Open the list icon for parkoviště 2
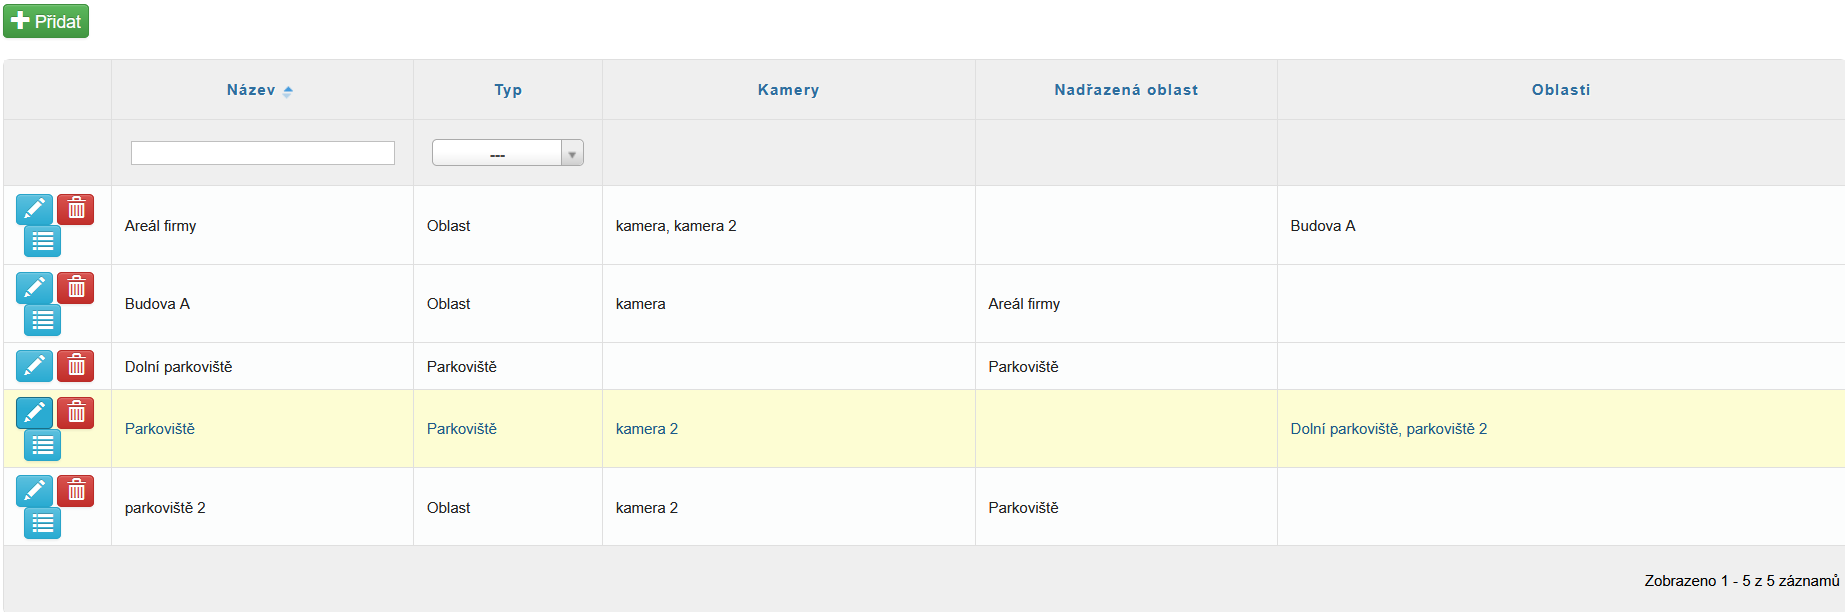1845x612 pixels. (42, 523)
